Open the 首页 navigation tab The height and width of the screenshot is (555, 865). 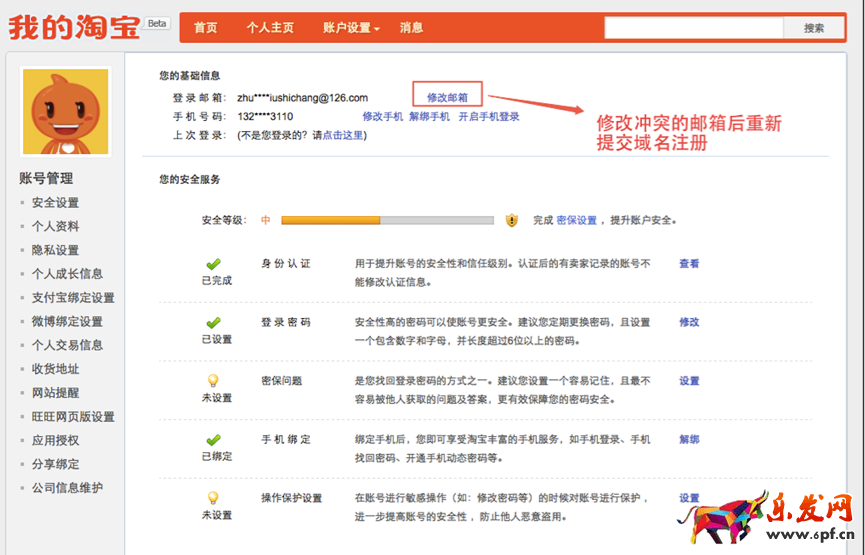tap(206, 28)
